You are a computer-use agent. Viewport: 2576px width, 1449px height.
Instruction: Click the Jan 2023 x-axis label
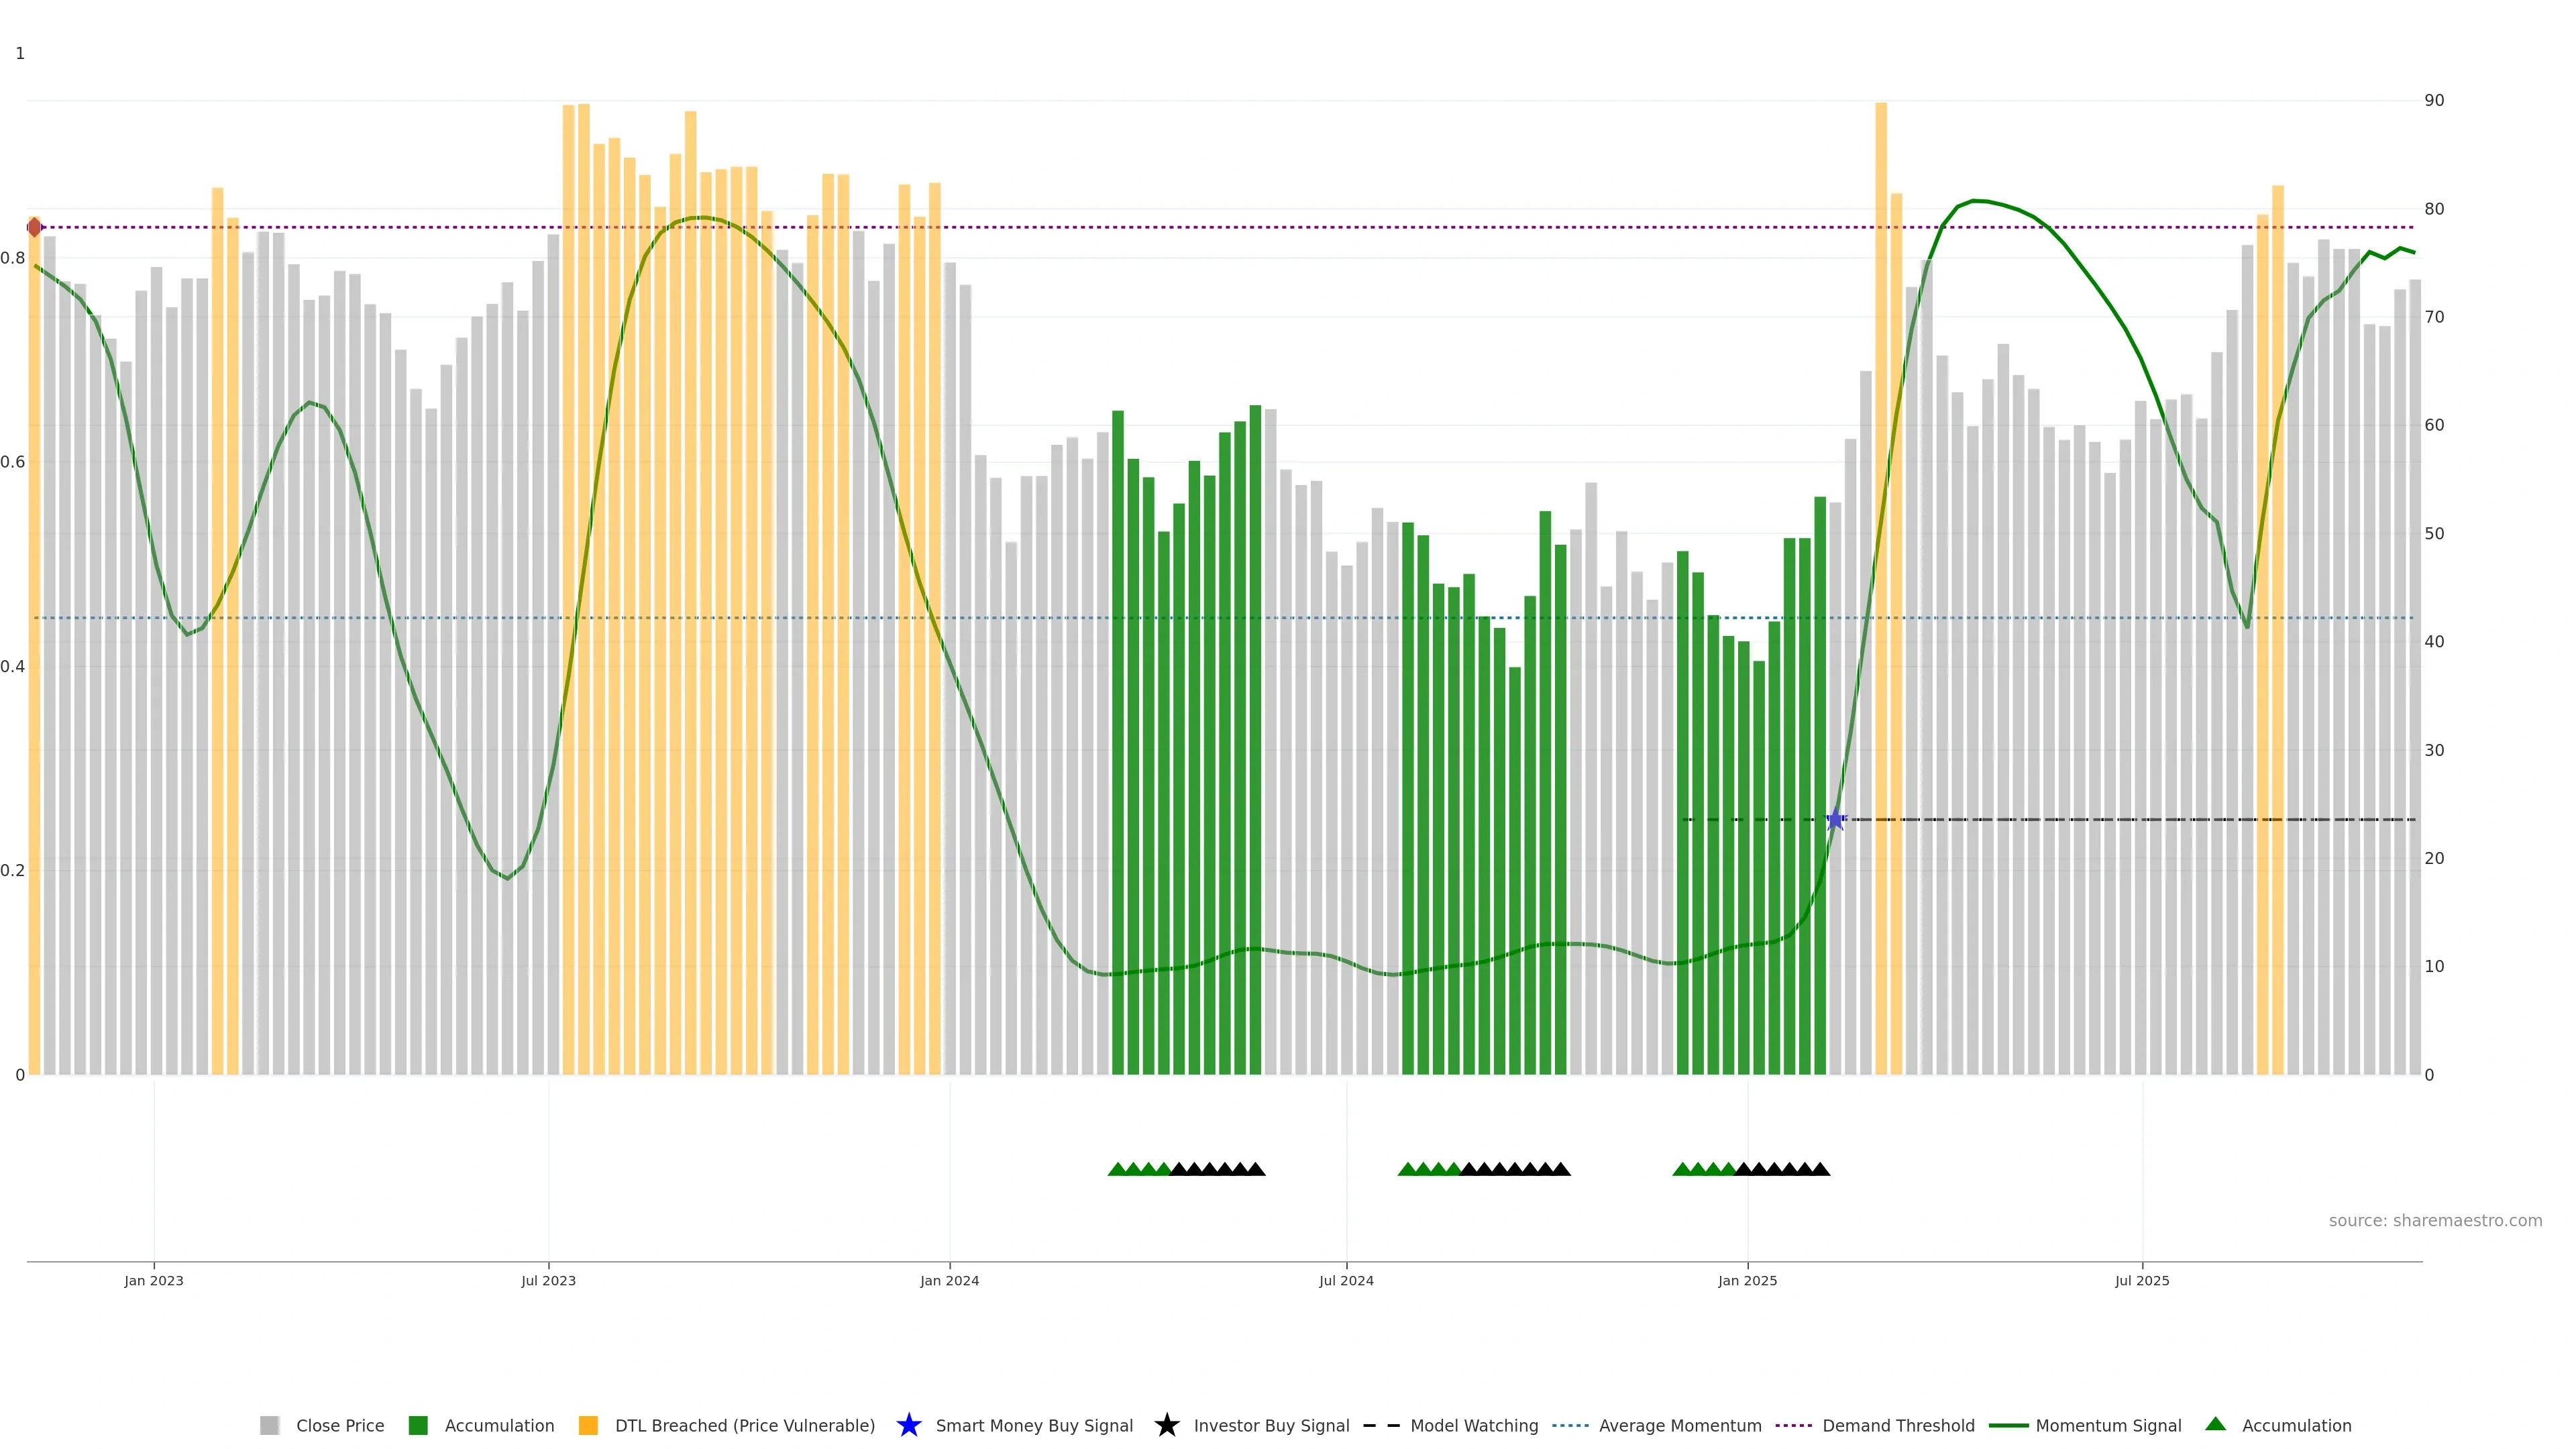point(154,1280)
